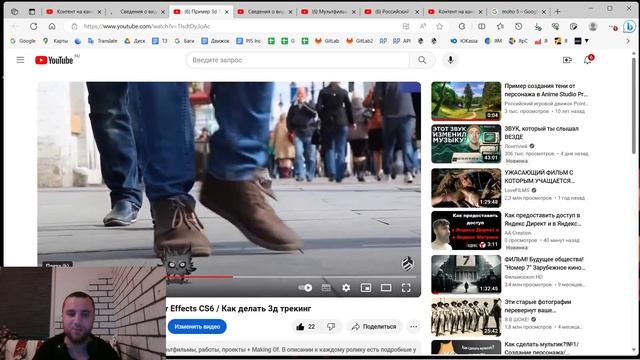Open the tab actions menu icon
The width and height of the screenshot is (640, 360).
click(32, 12)
